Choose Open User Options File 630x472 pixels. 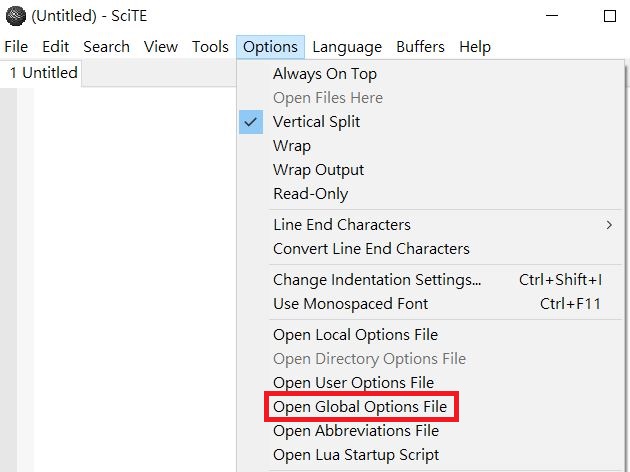pyautogui.click(x=431, y=382)
